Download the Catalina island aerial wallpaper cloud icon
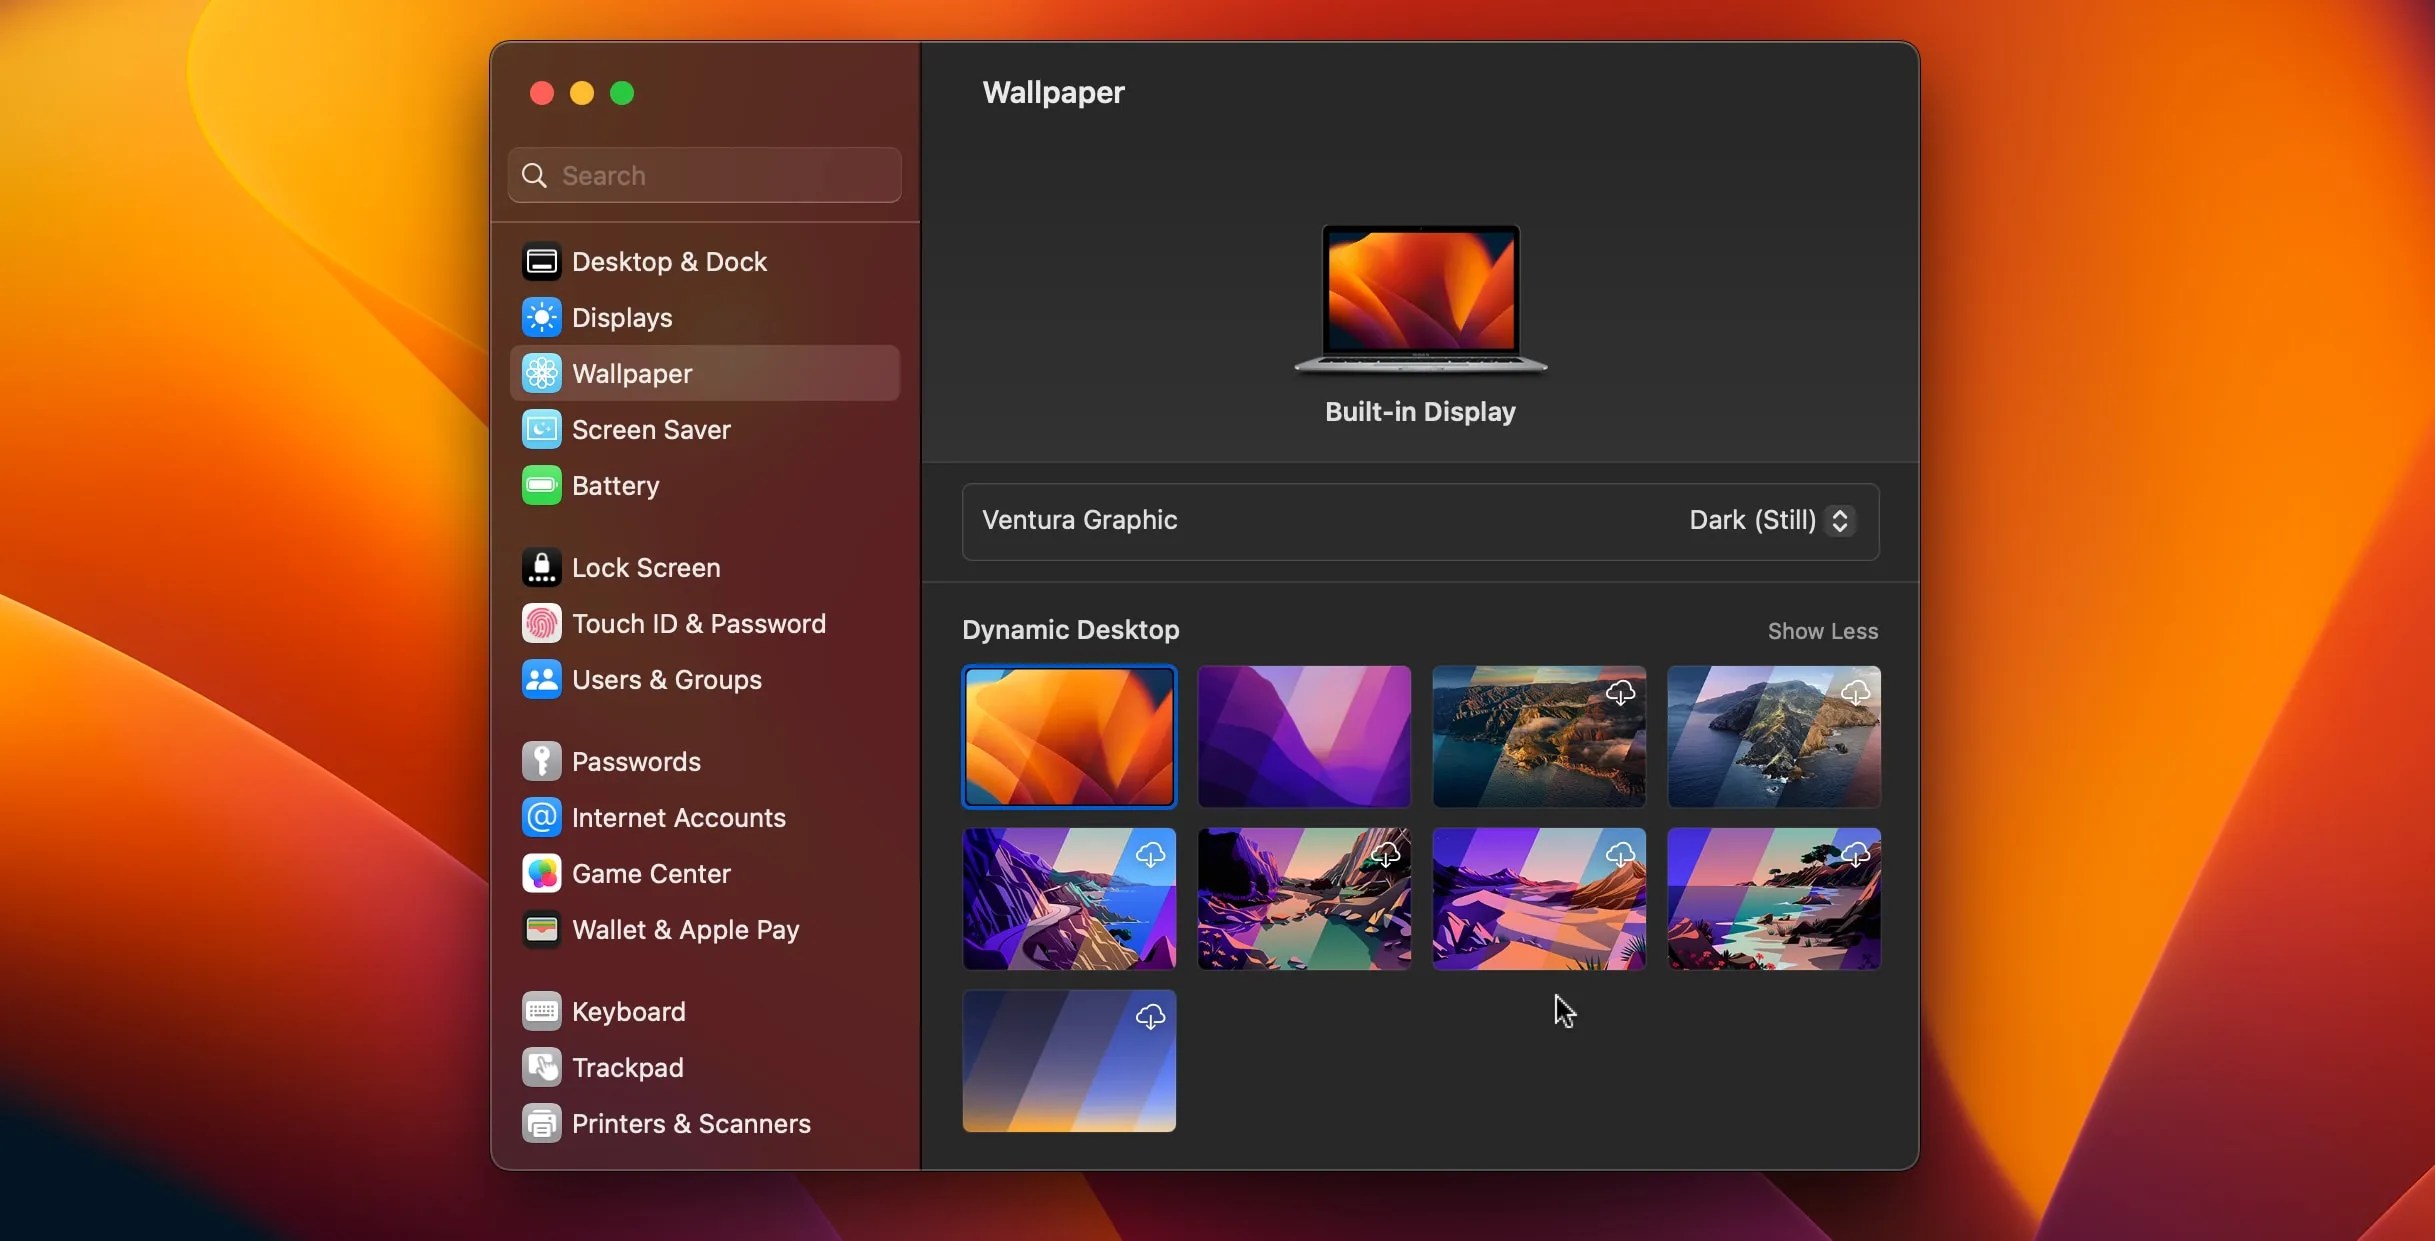The height and width of the screenshot is (1241, 2435). click(x=1855, y=692)
